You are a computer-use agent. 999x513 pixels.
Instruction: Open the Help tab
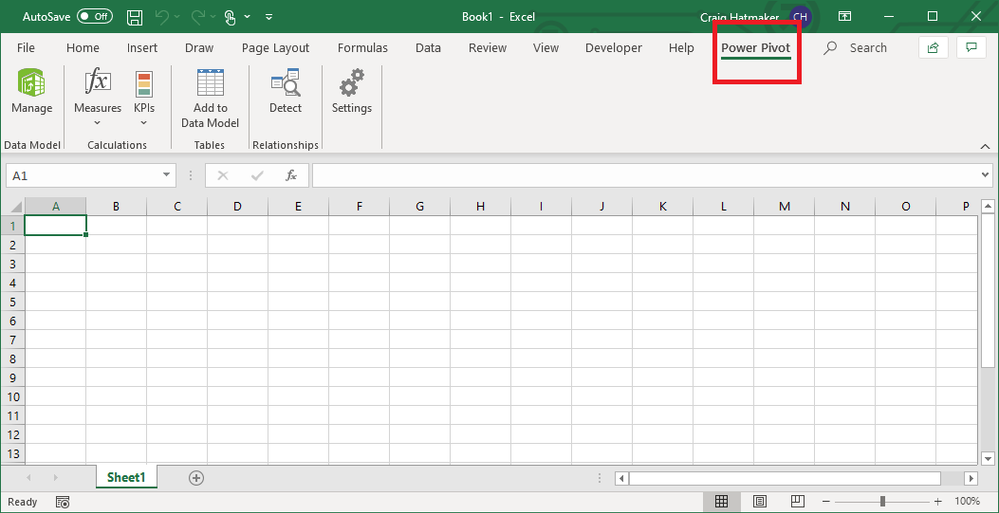(681, 48)
